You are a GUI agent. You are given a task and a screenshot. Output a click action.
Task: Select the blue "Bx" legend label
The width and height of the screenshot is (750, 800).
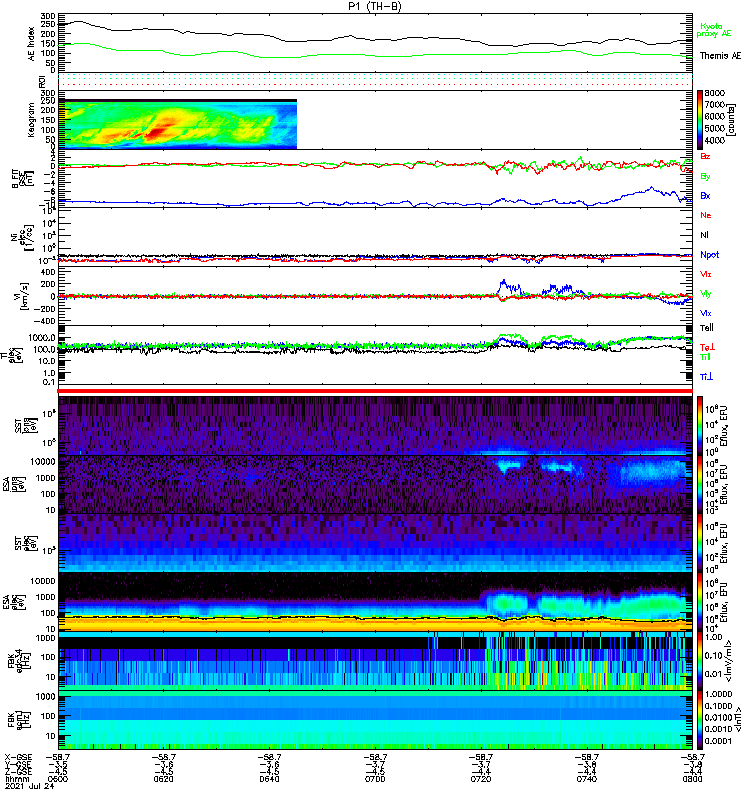point(705,196)
